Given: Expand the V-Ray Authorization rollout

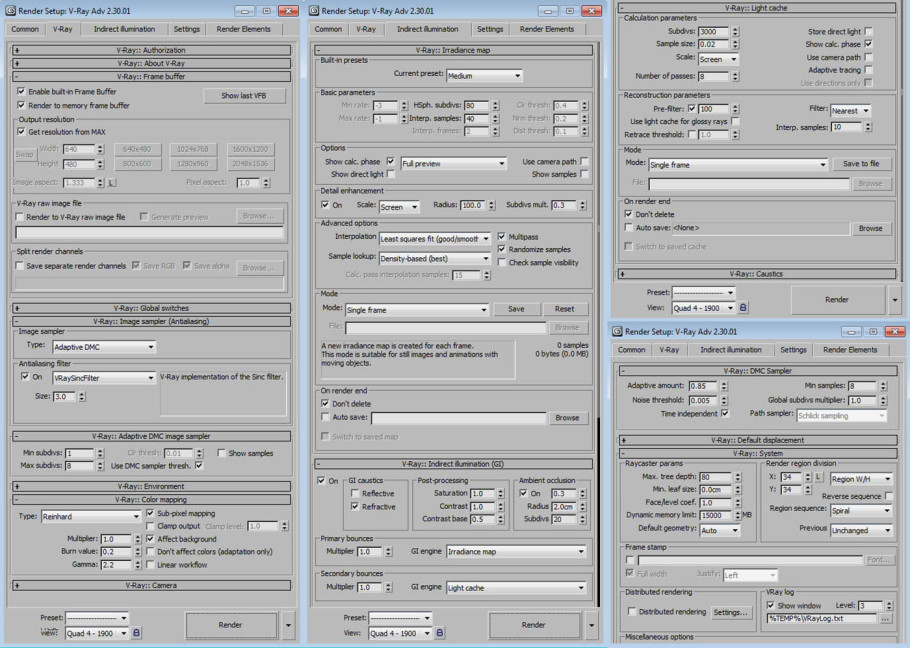Looking at the screenshot, I should click(x=151, y=50).
